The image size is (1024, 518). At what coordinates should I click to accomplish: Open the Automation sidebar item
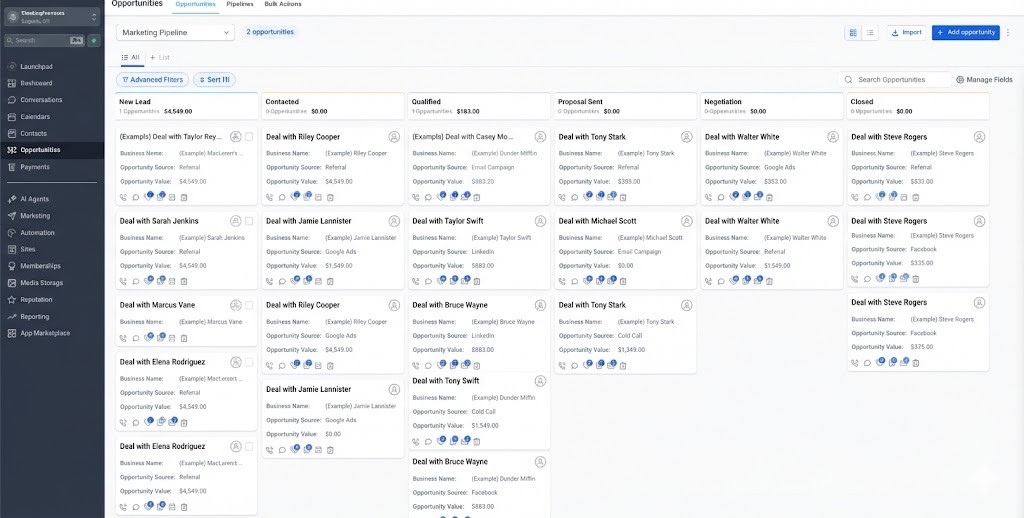pos(37,233)
